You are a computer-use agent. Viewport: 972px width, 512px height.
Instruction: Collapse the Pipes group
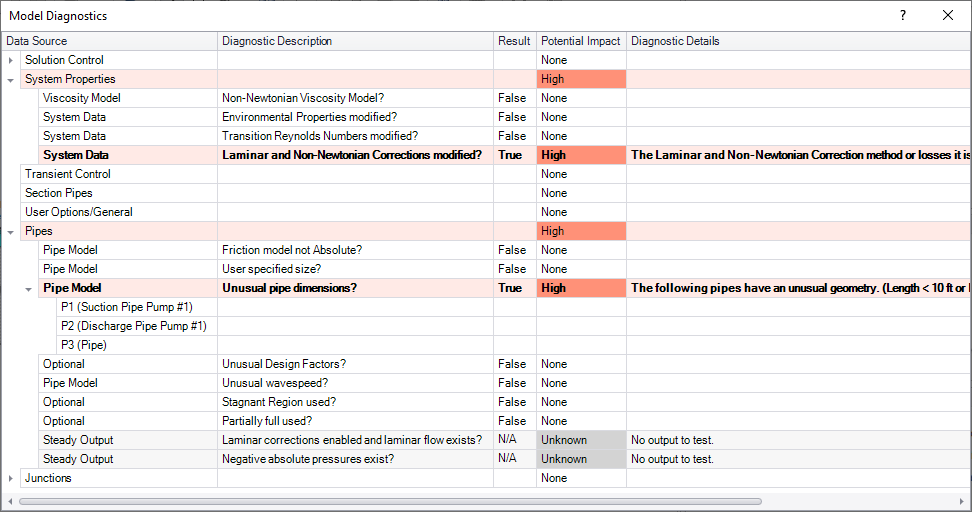11,232
